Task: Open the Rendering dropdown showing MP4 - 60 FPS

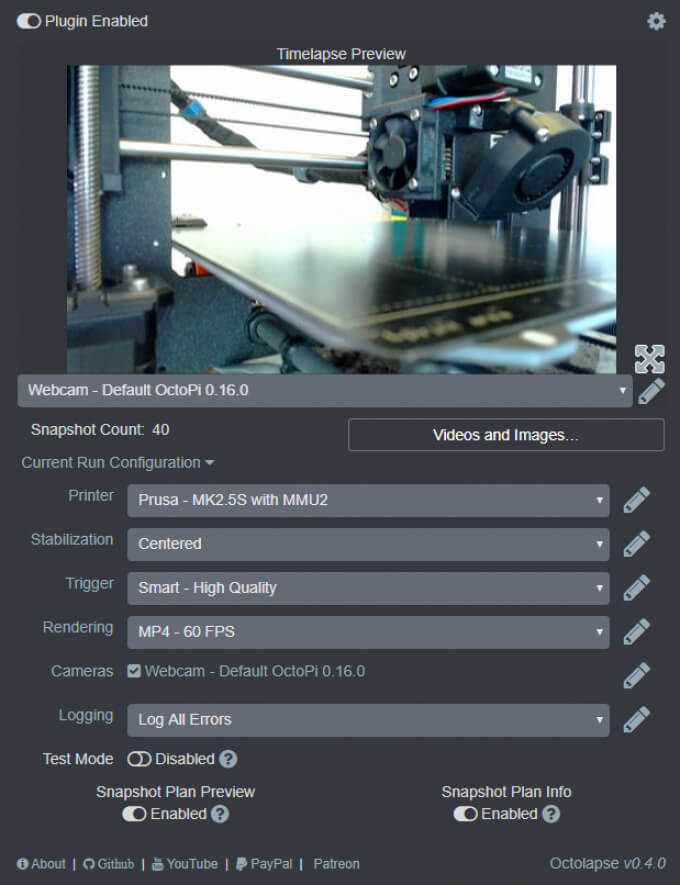Action: click(x=367, y=632)
